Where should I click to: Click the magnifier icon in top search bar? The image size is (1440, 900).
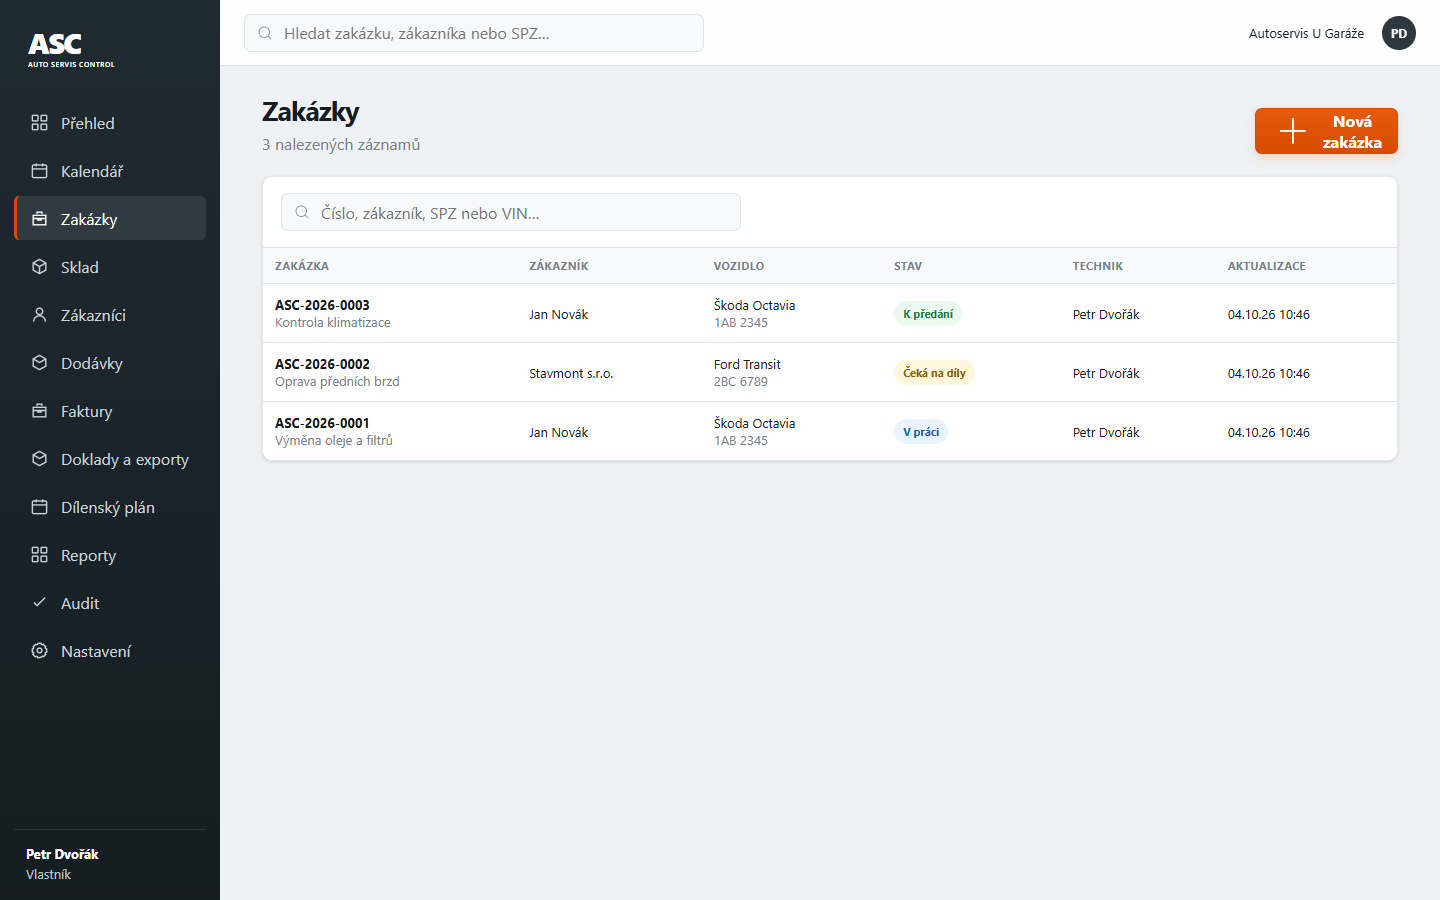265,33
